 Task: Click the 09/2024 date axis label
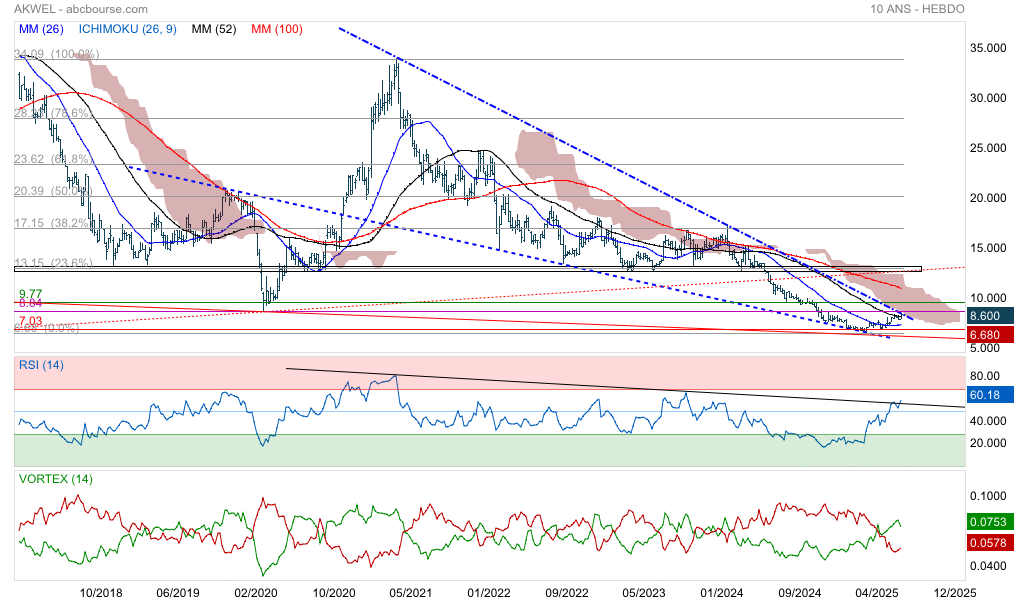click(799, 593)
